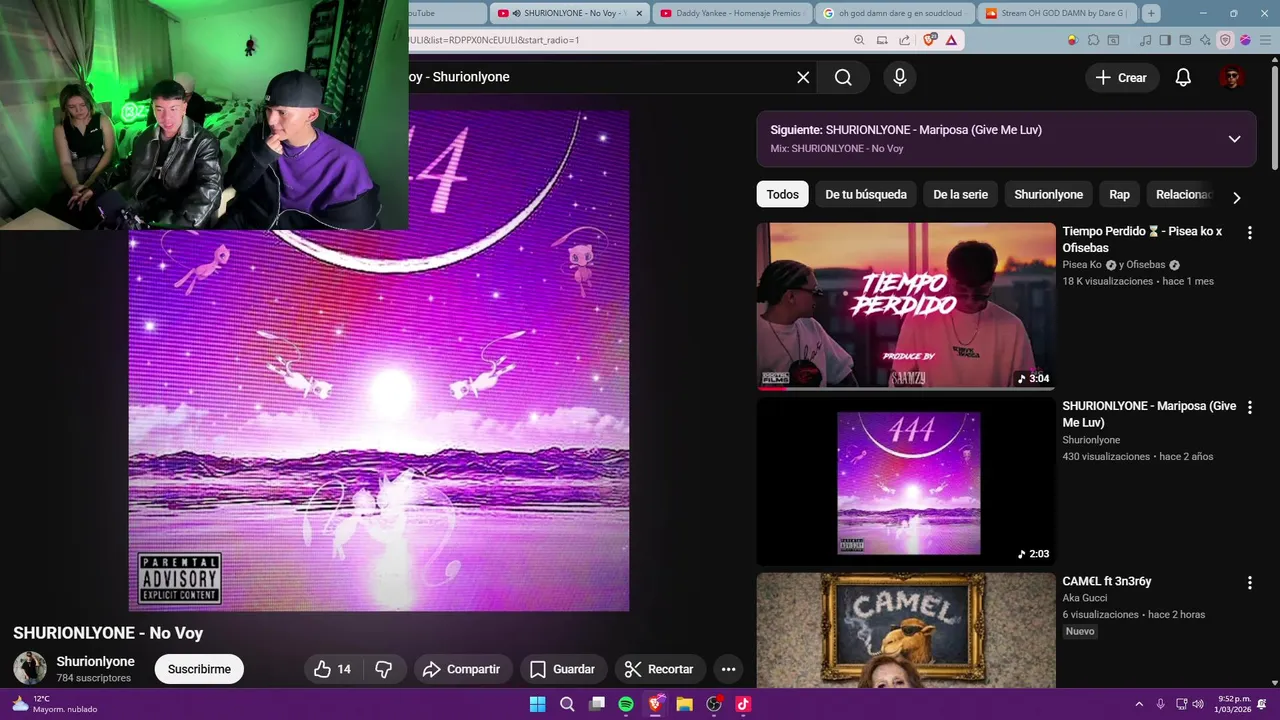Viewport: 1280px width, 720px height.
Task: Open File Explorer from the taskbar
Action: tap(685, 704)
